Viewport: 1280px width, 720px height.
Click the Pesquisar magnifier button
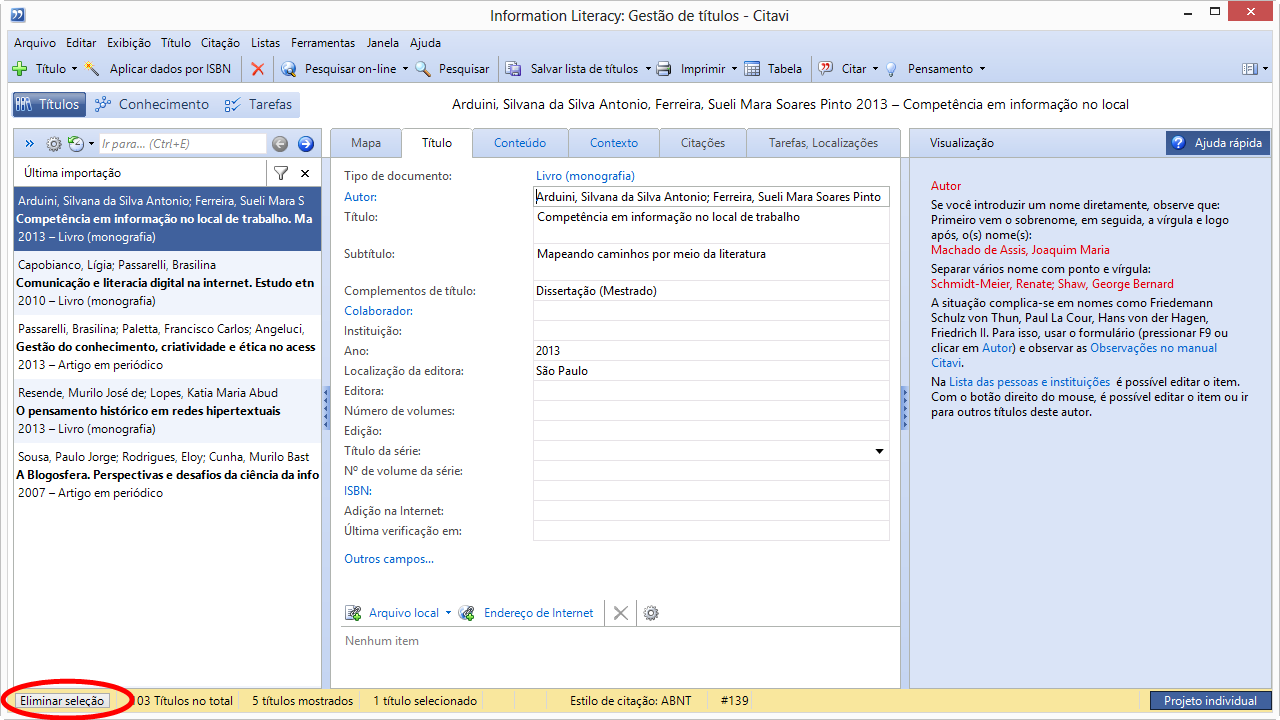pos(452,69)
